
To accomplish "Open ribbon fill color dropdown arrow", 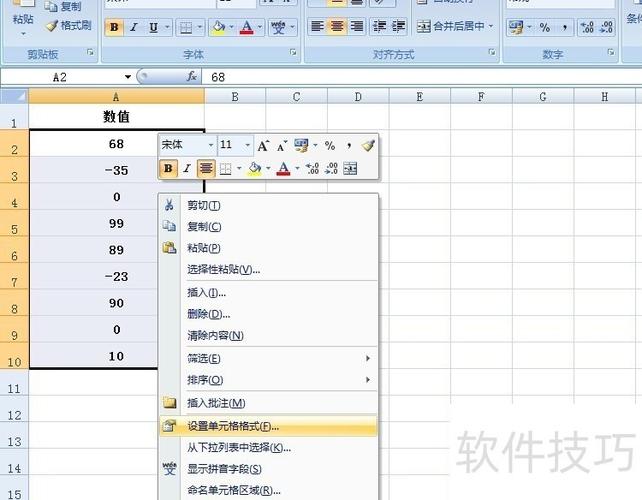I will (231, 27).
